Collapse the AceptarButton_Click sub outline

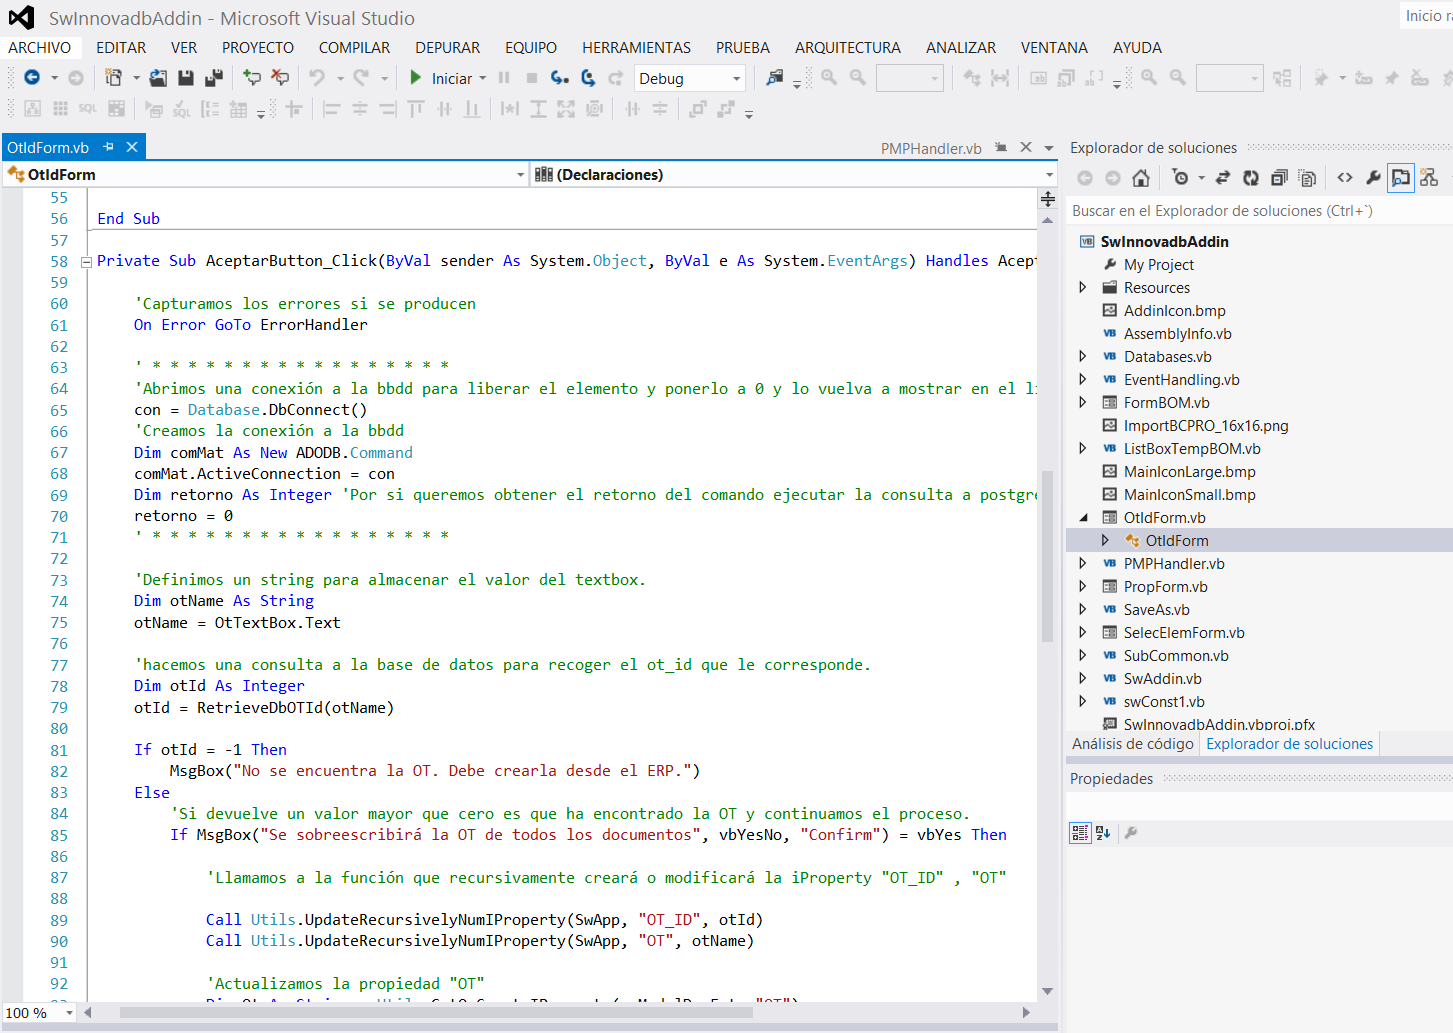click(x=86, y=262)
